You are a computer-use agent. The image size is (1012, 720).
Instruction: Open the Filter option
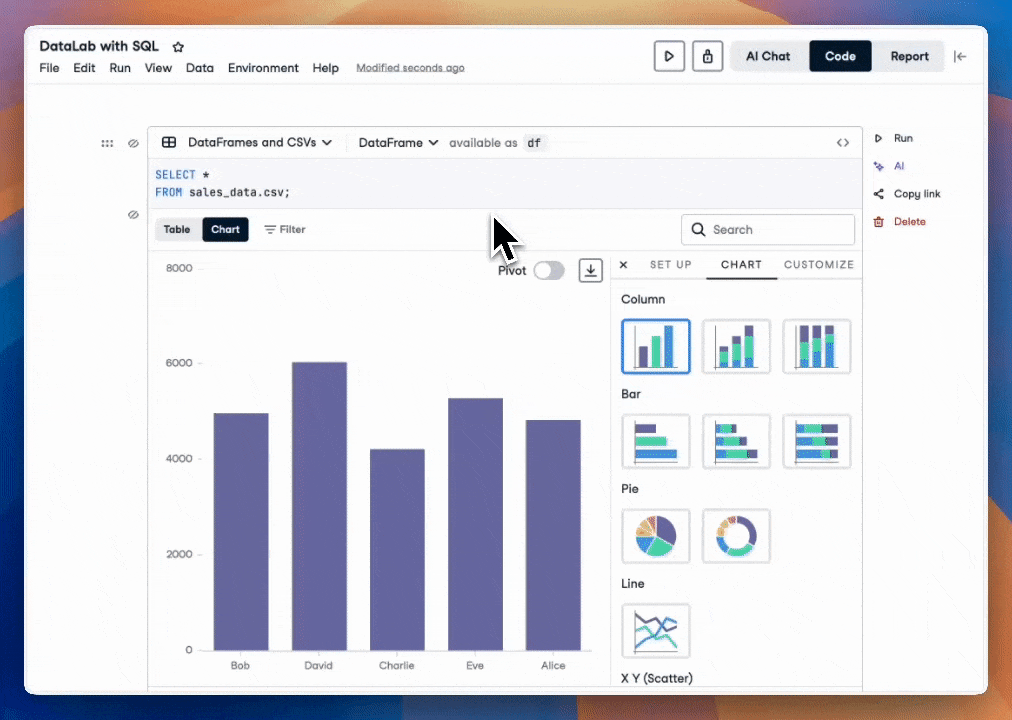[x=285, y=230]
